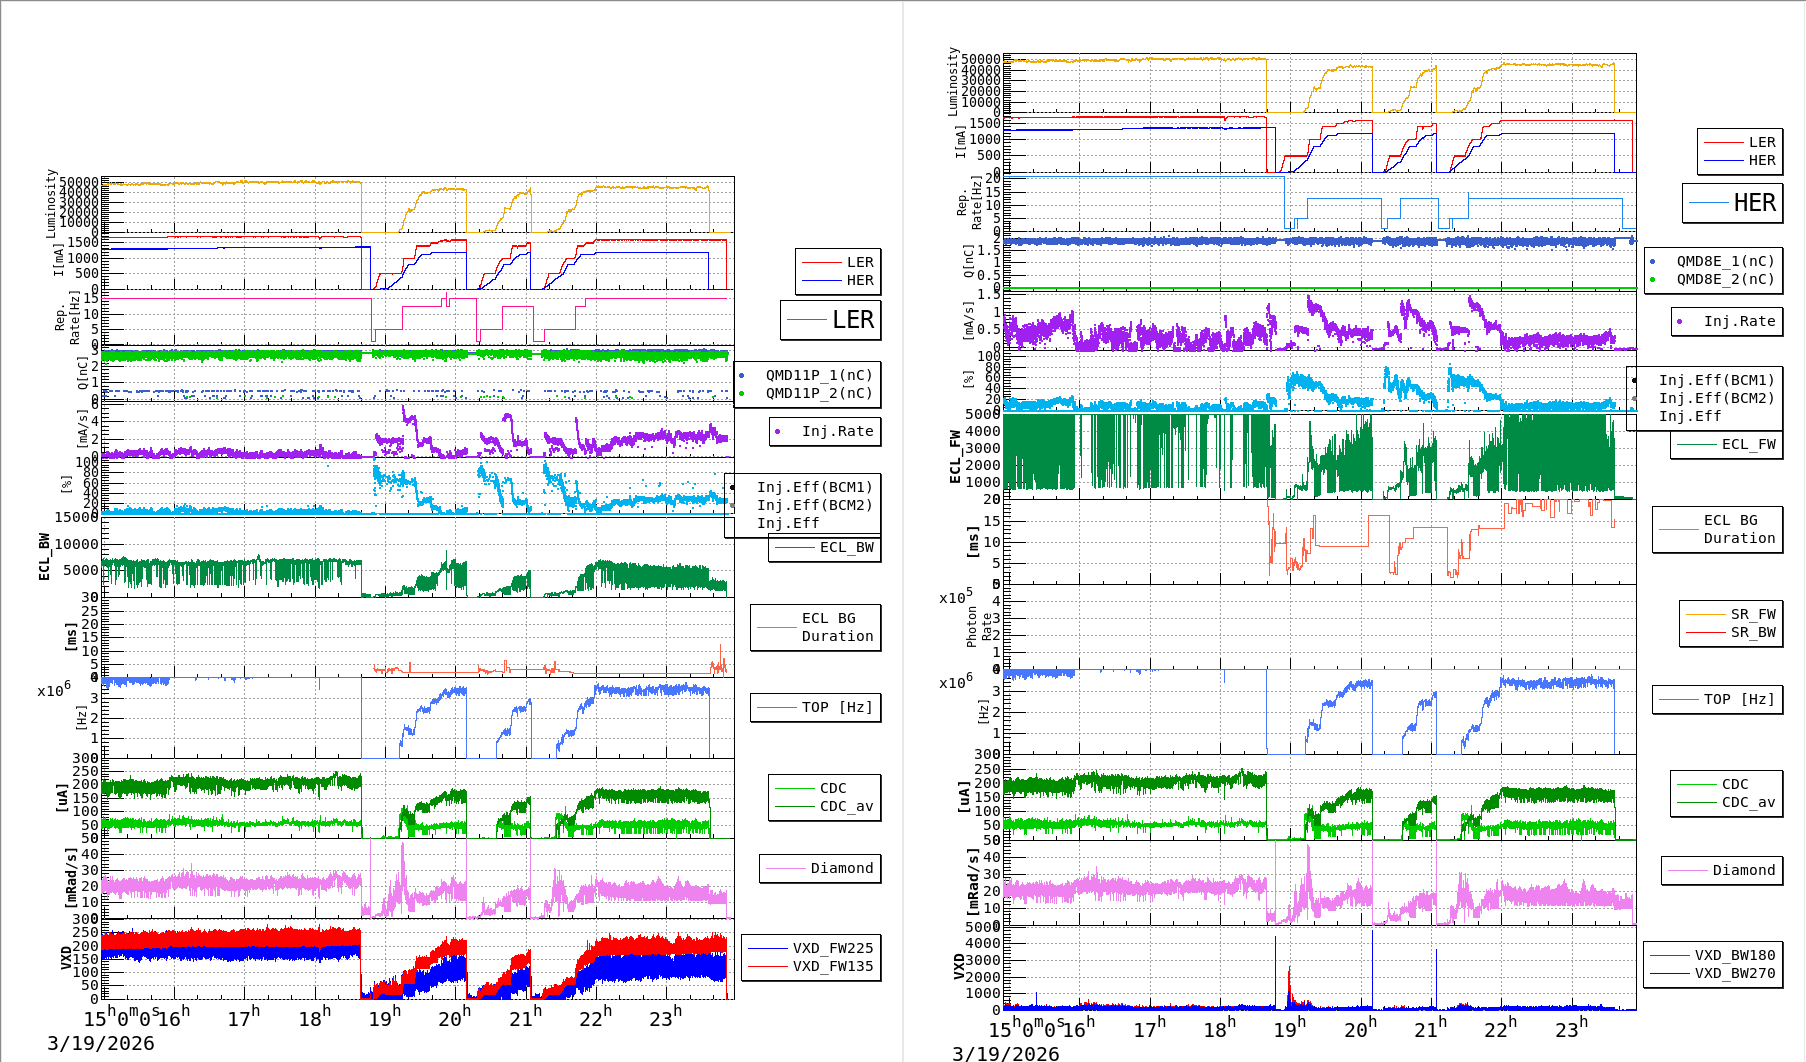Click the SR_BW red legend entry
Image resolution: width=1806 pixels, height=1062 pixels.
[x=1752, y=632]
